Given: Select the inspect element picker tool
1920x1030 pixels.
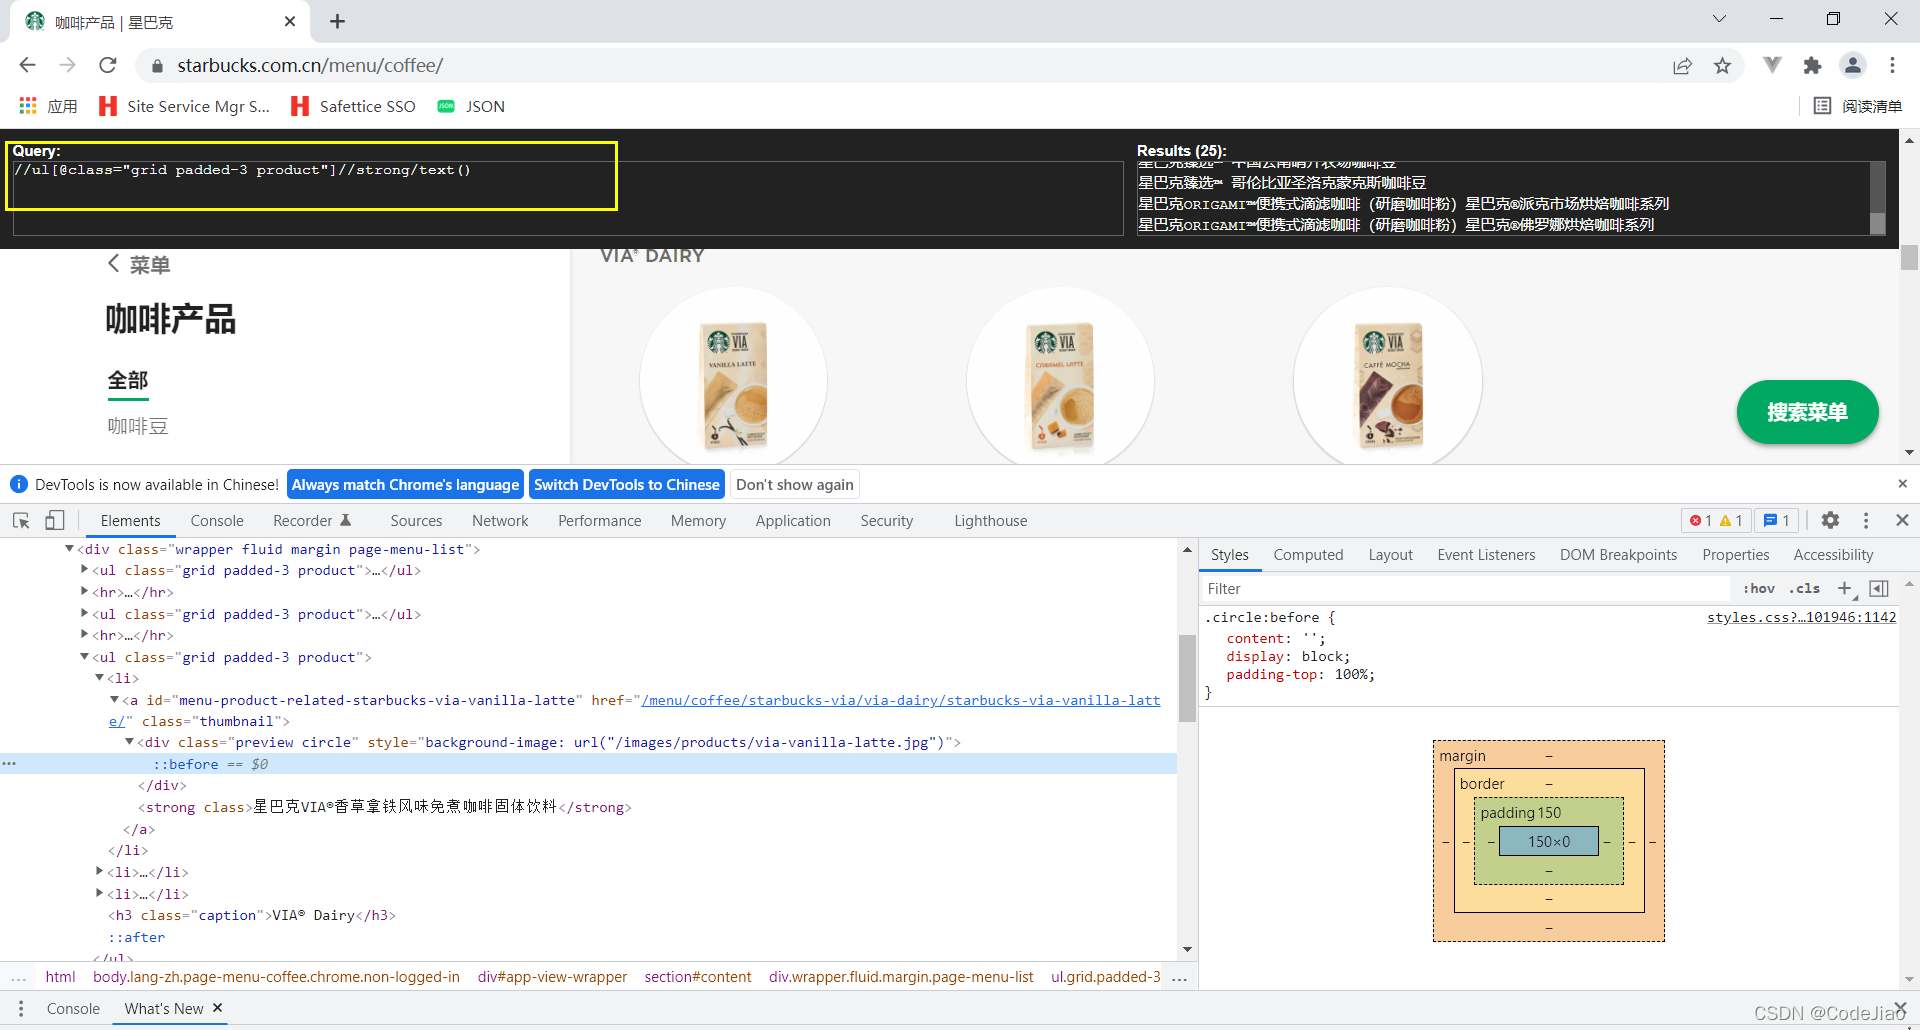Looking at the screenshot, I should click(x=20, y=520).
